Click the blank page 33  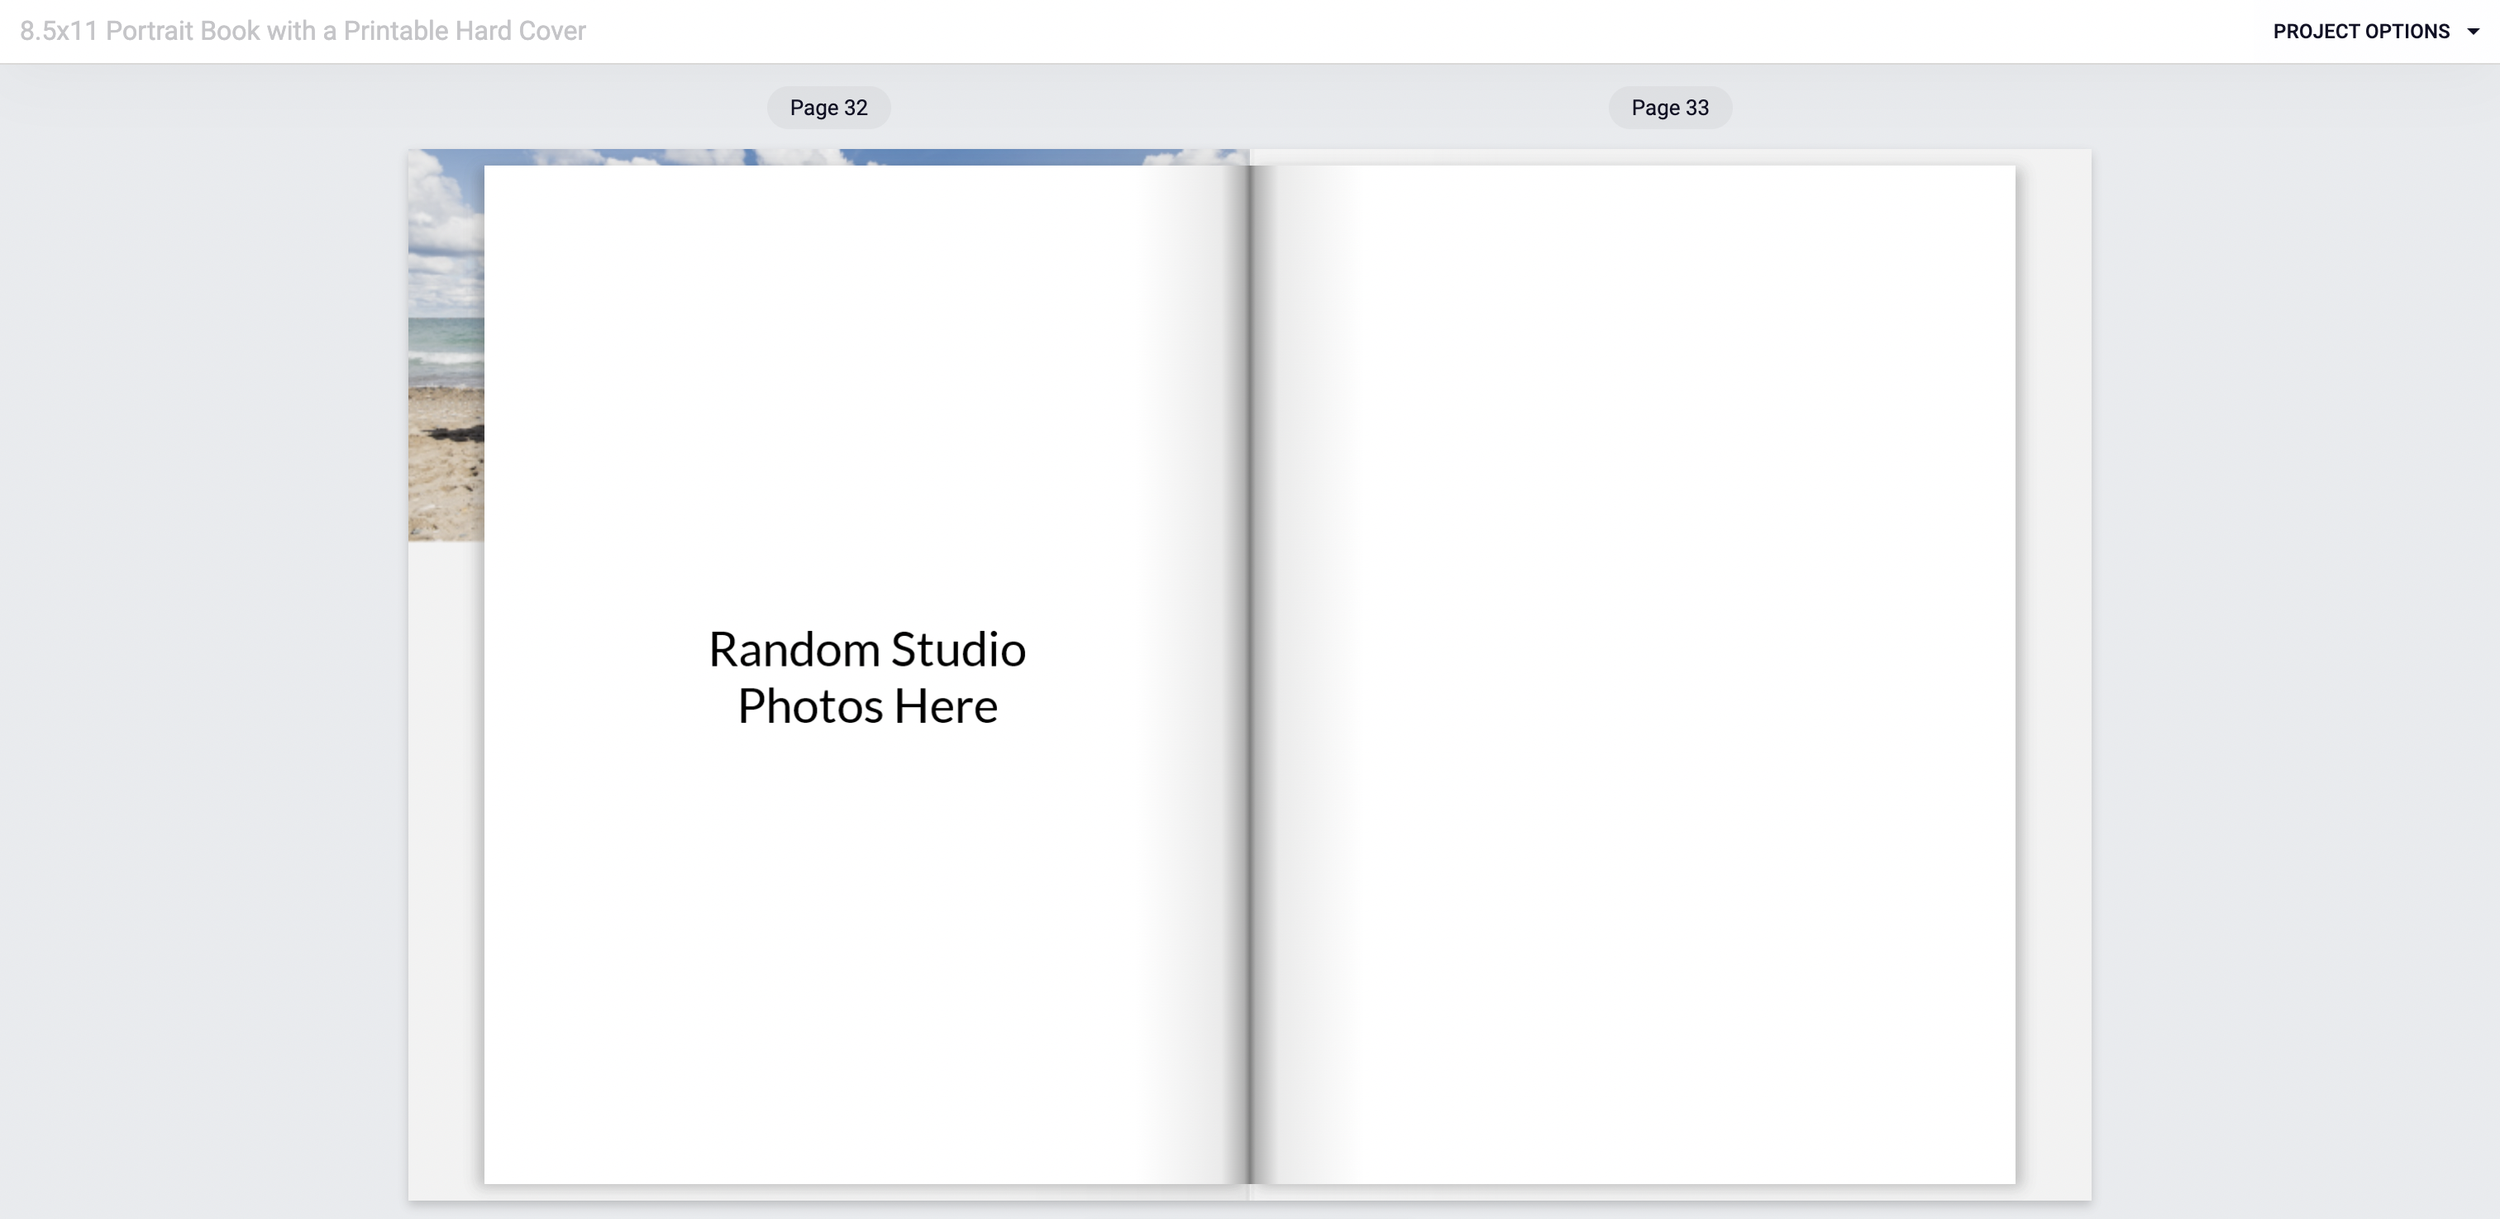click(1632, 675)
